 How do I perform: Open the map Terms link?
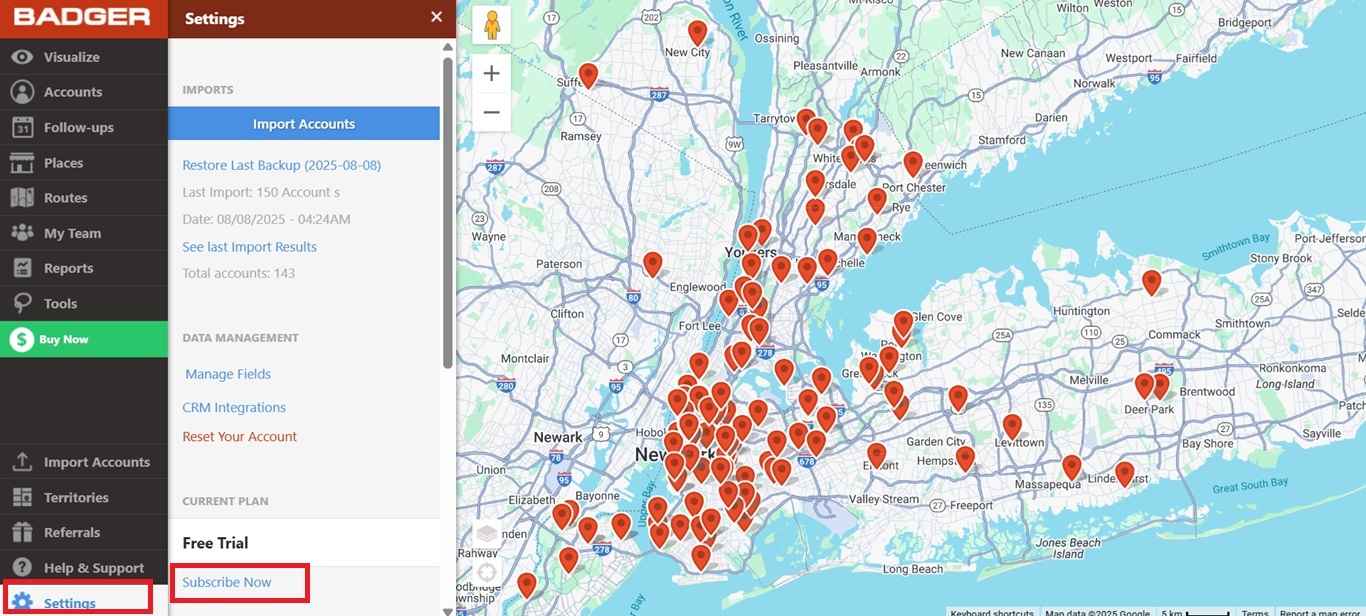click(1254, 611)
